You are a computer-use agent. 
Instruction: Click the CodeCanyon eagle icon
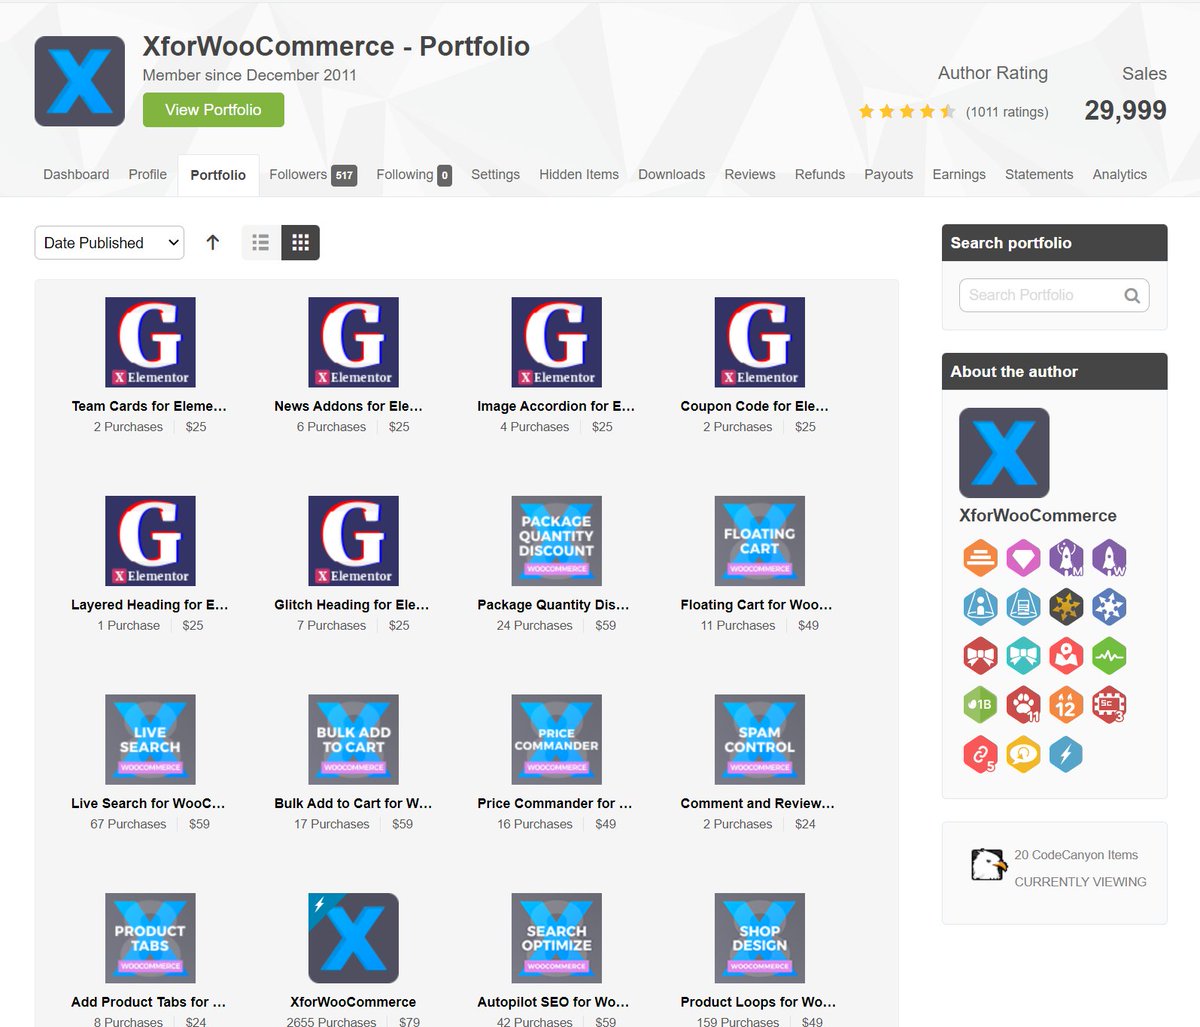988,864
